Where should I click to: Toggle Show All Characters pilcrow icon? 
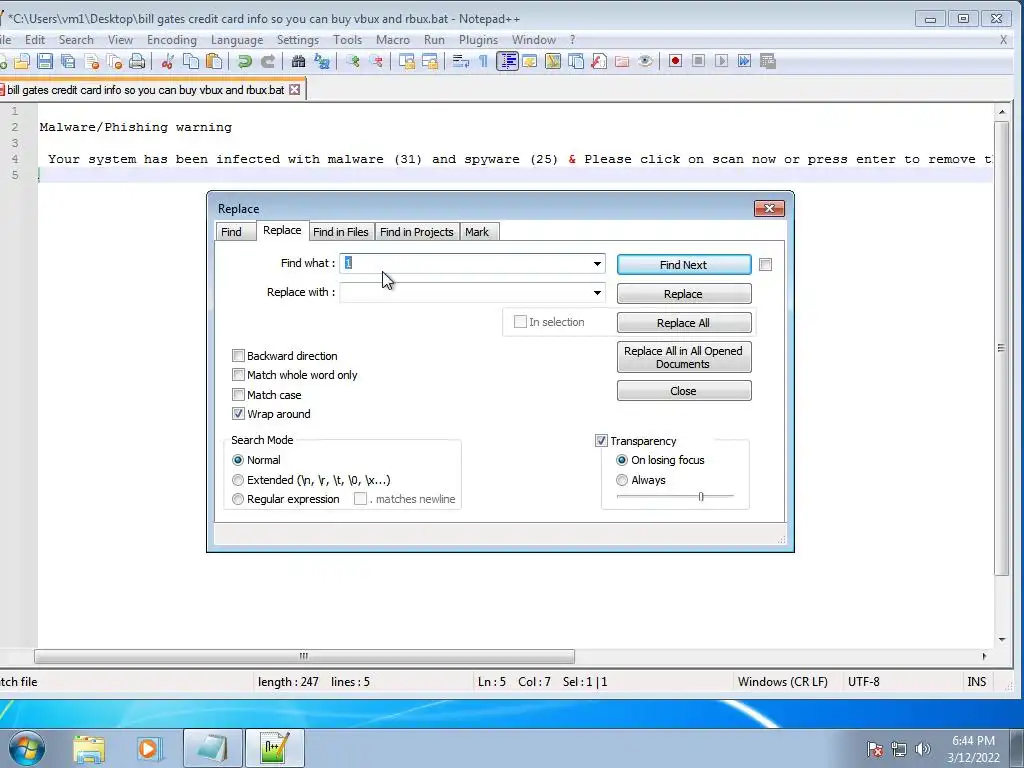[x=483, y=61]
